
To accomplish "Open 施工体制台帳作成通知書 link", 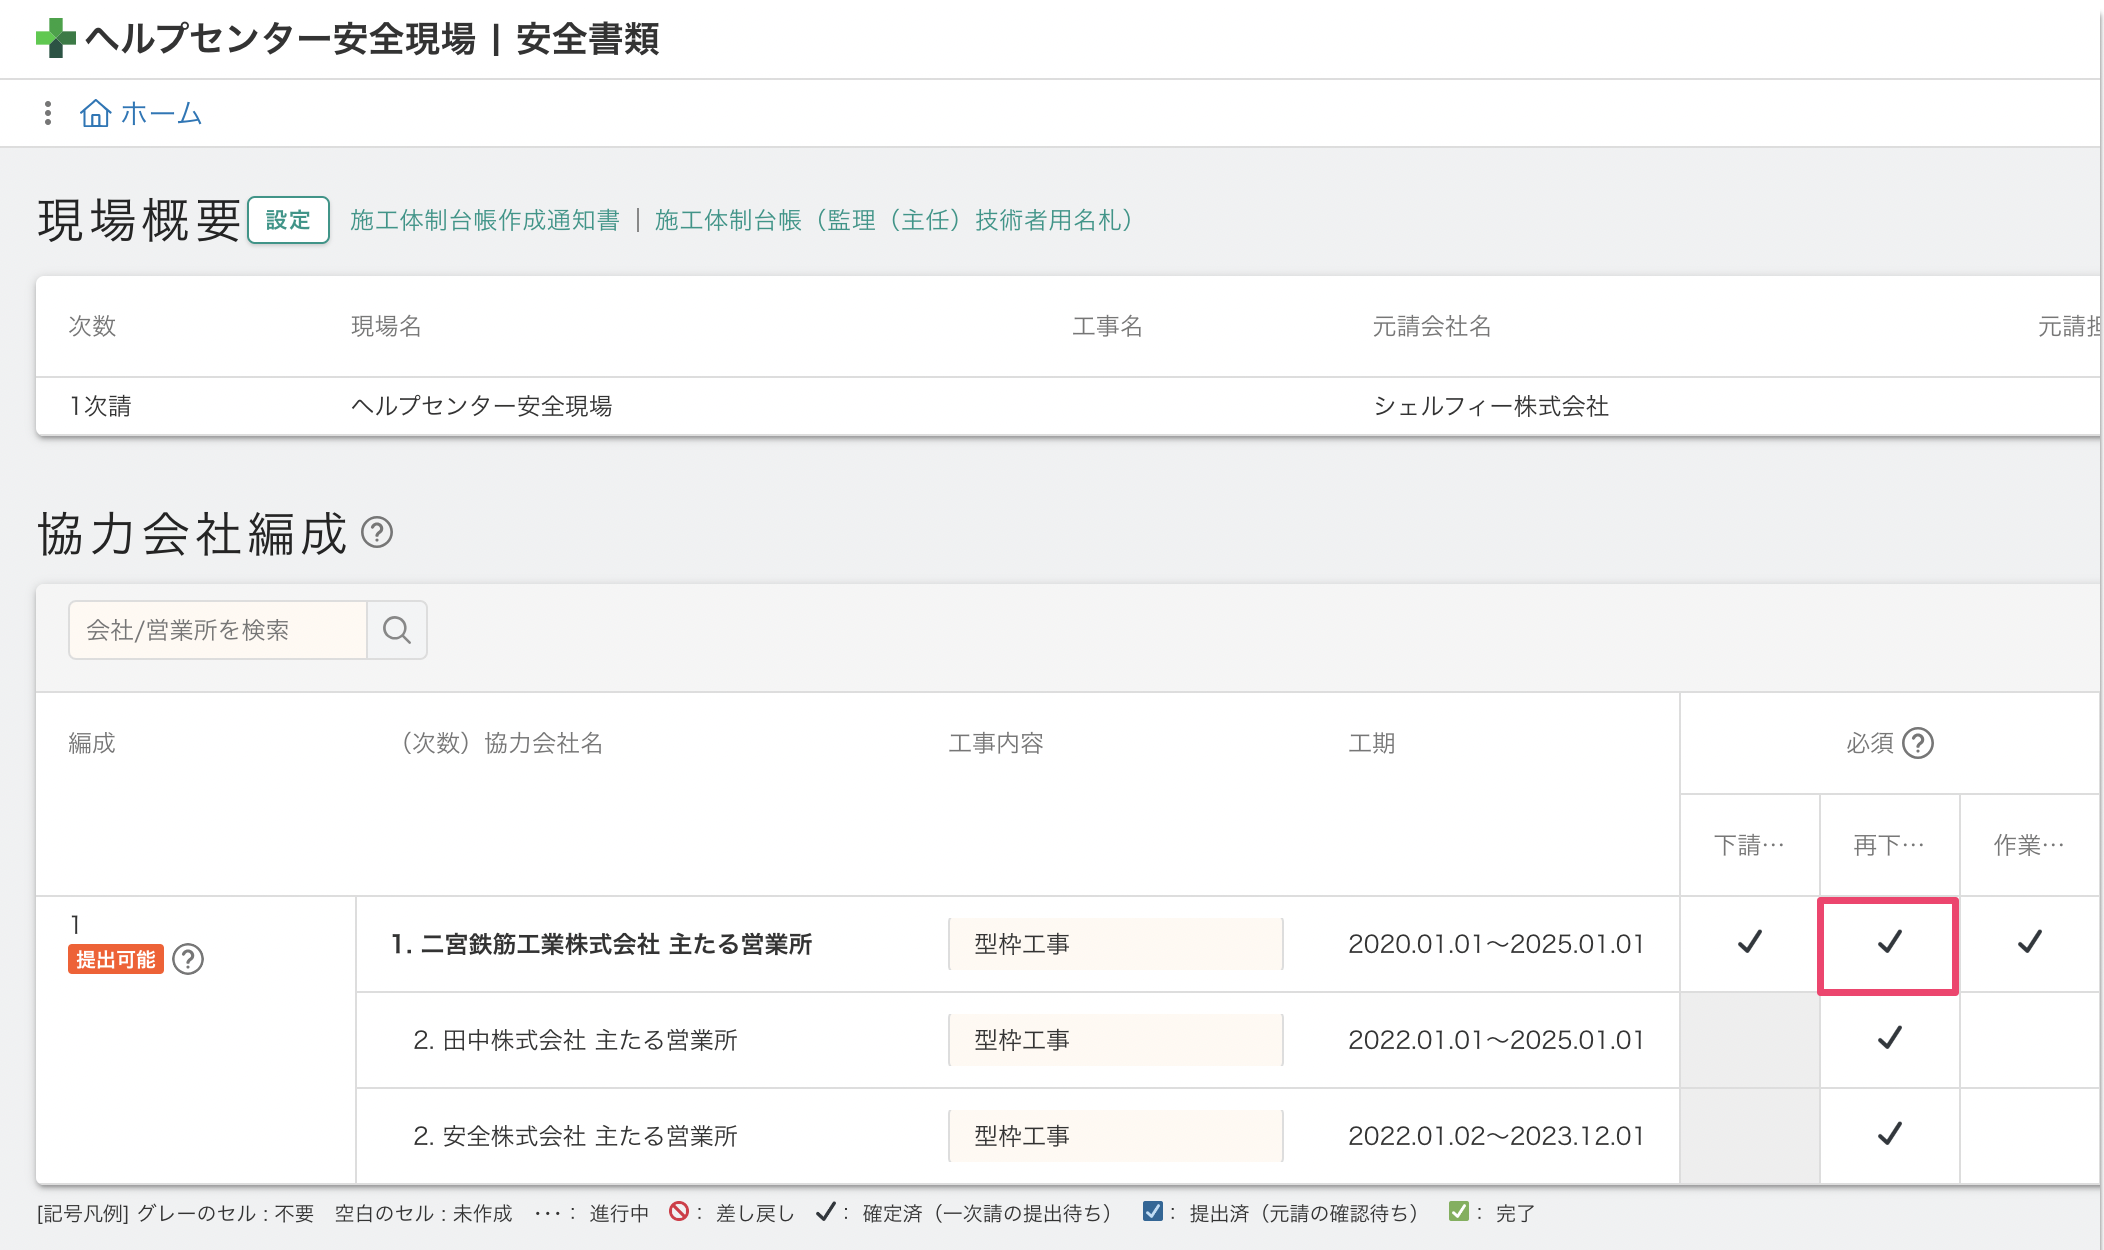I will pyautogui.click(x=485, y=220).
